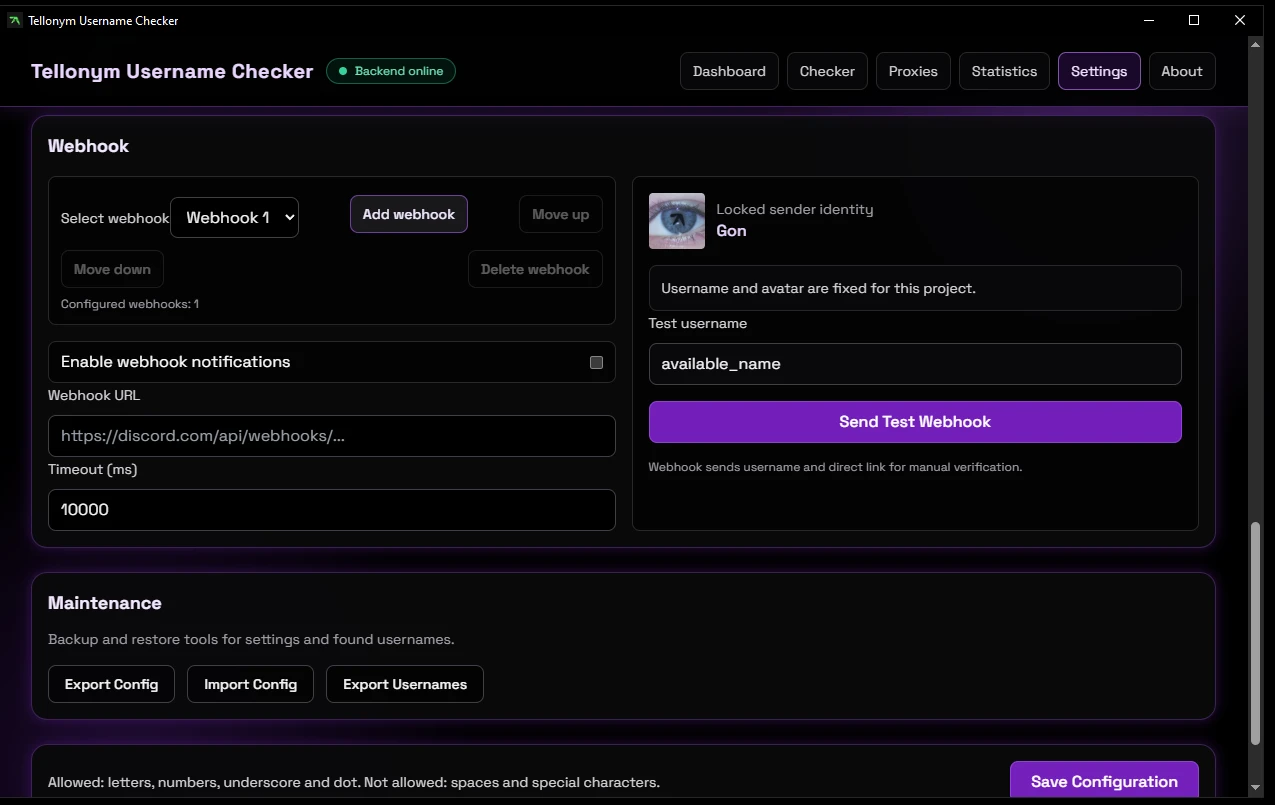The height and width of the screenshot is (805, 1275).
Task: Open the Statistics tab
Action: click(1004, 71)
